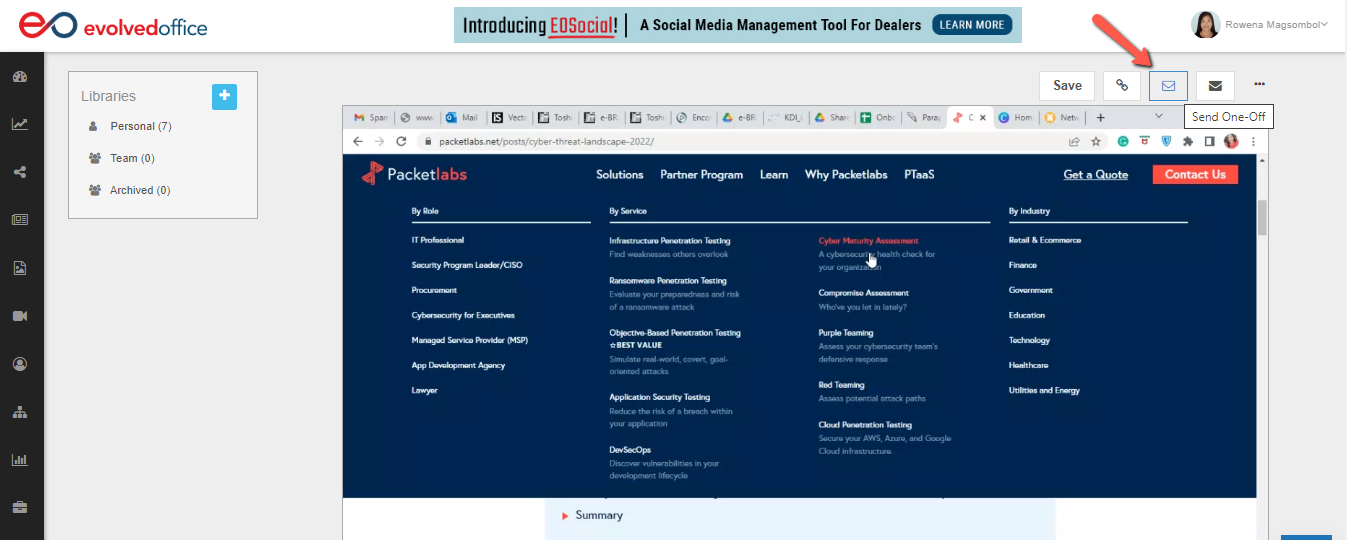Image resolution: width=1347 pixels, height=540 pixels.
Task: Click the new tab plus in screenshot
Action: tap(1100, 117)
